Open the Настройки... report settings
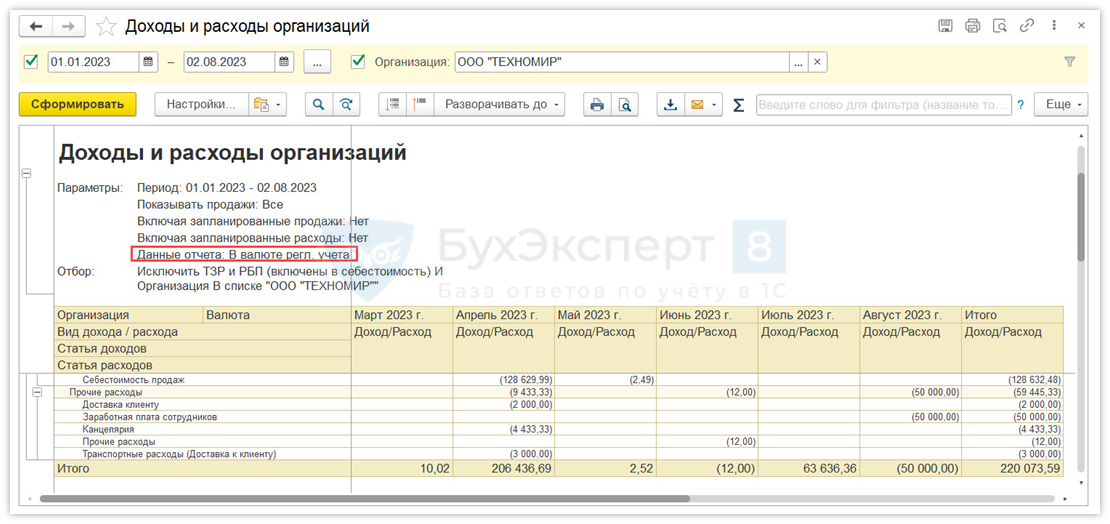Image resolution: width=1110 pixels, height=524 pixels. coord(199,104)
